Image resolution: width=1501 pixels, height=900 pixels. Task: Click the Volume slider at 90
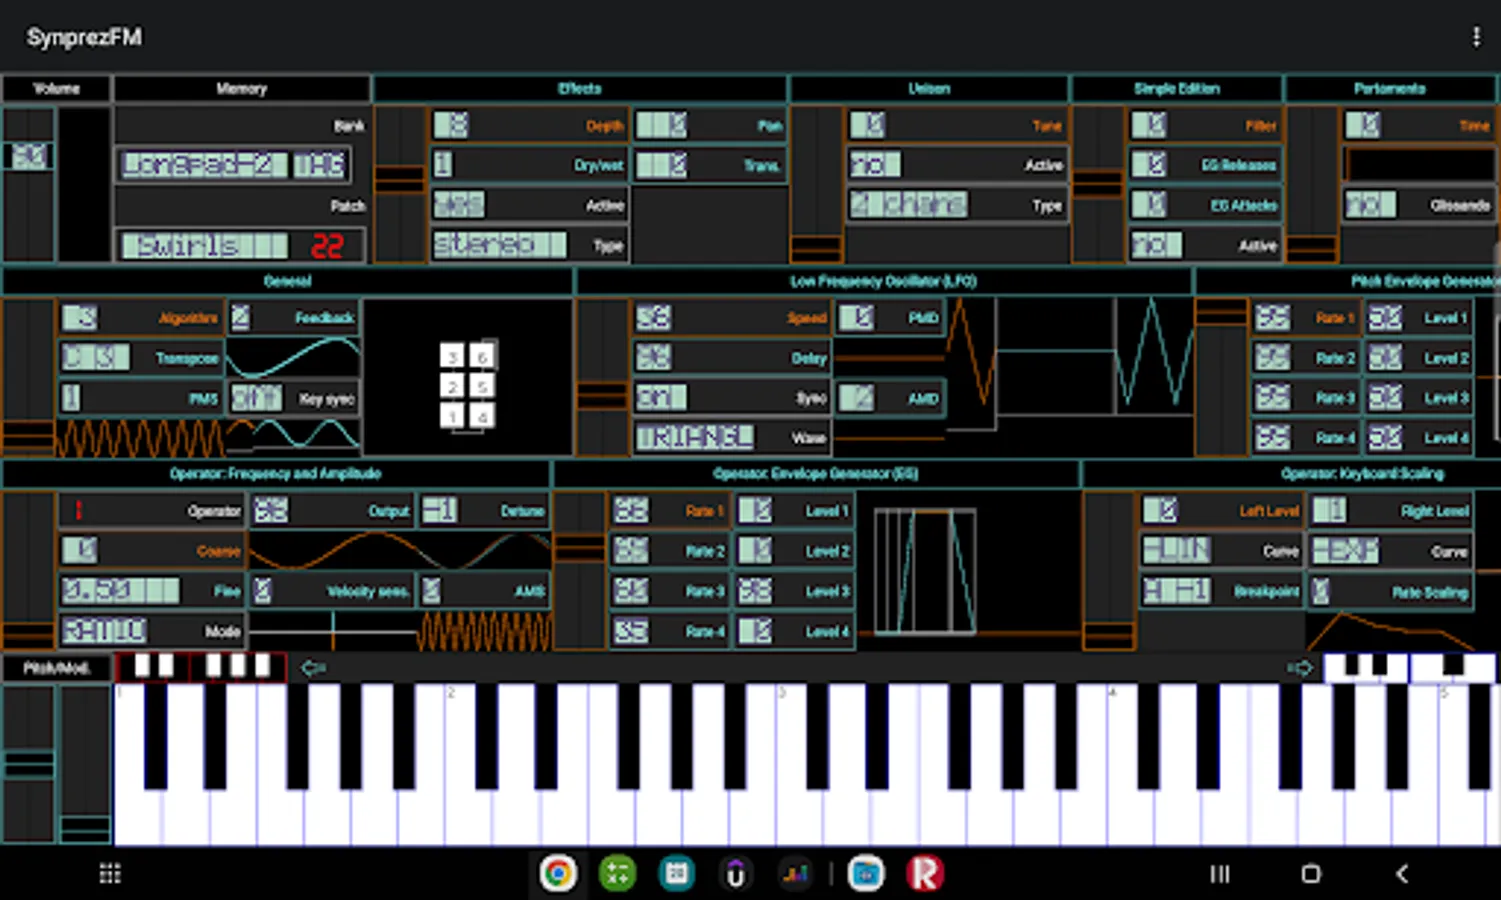pos(28,156)
